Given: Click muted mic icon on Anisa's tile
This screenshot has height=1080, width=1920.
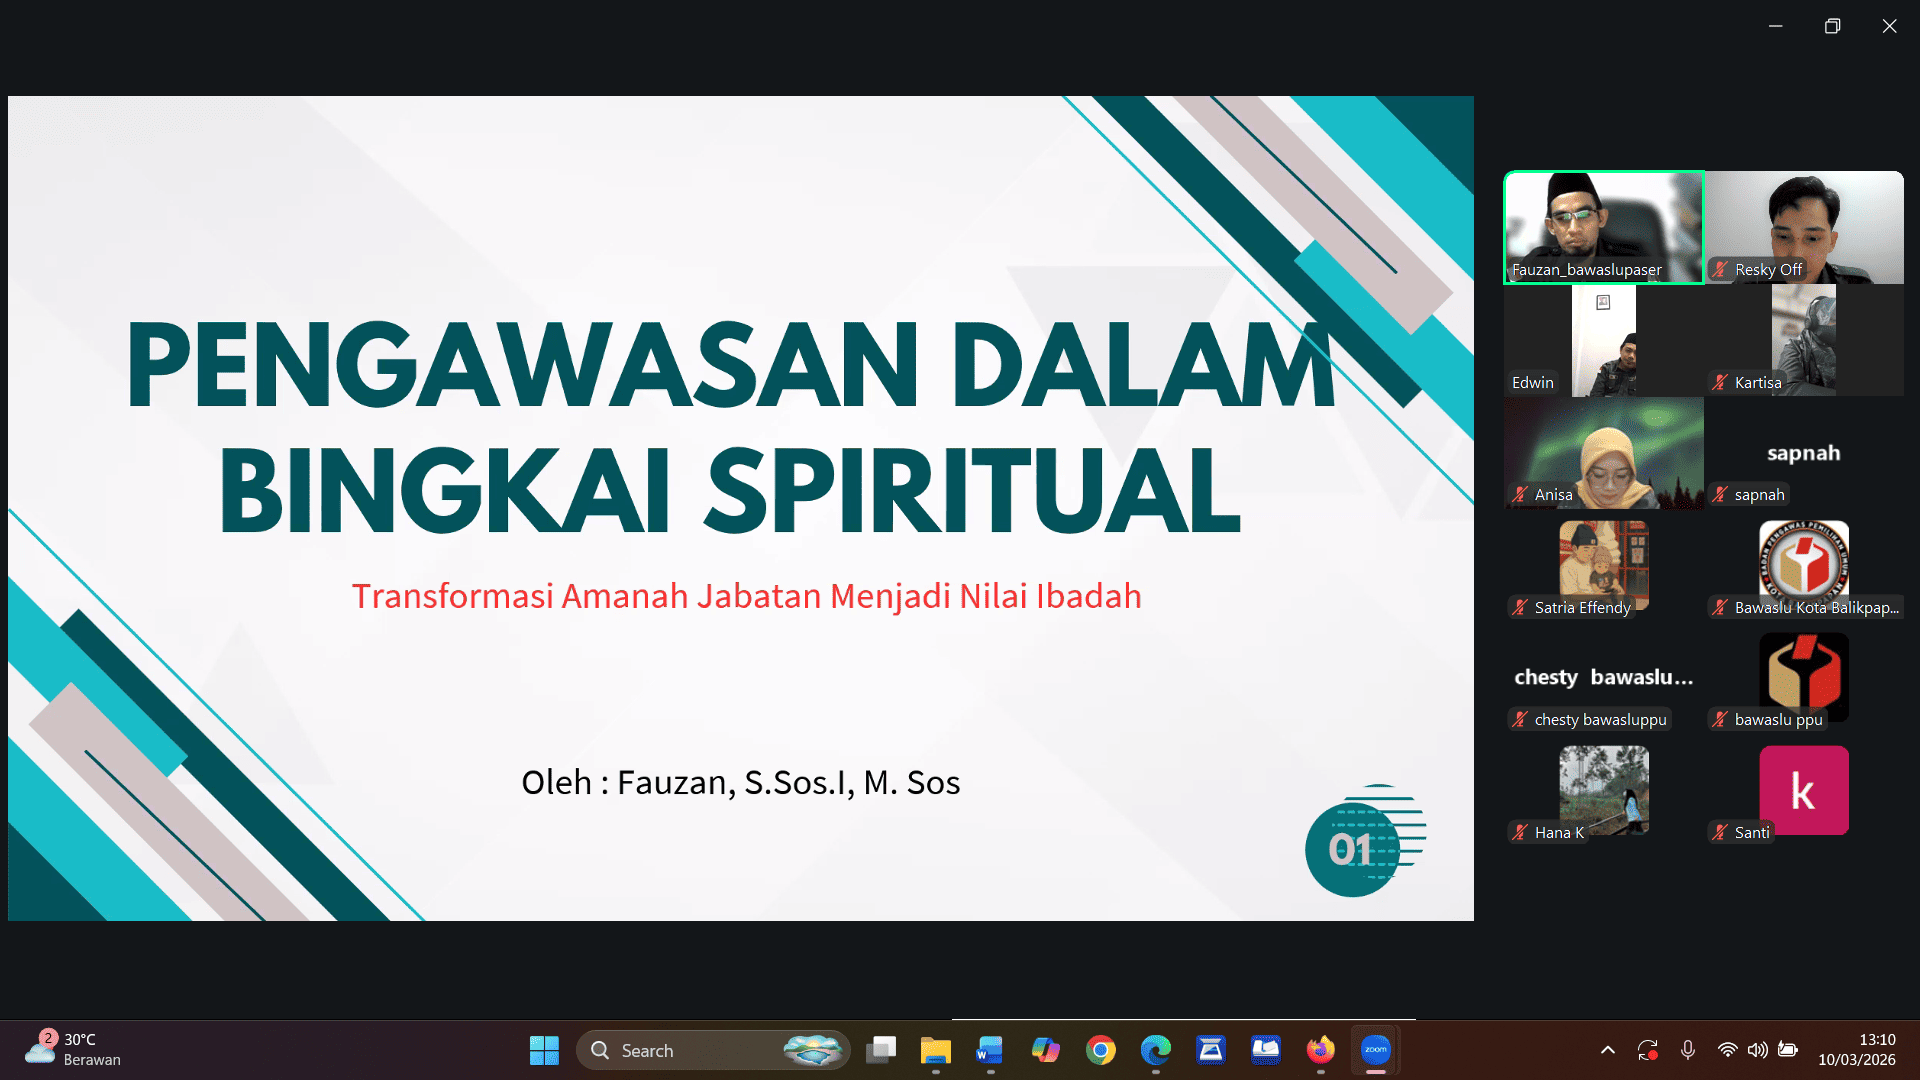Looking at the screenshot, I should click(1520, 495).
